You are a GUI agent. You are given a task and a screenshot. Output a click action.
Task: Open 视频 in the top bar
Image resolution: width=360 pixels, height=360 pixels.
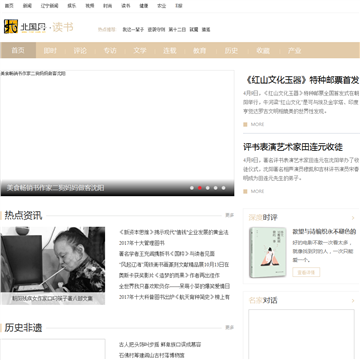pyautogui.click(x=90, y=6)
